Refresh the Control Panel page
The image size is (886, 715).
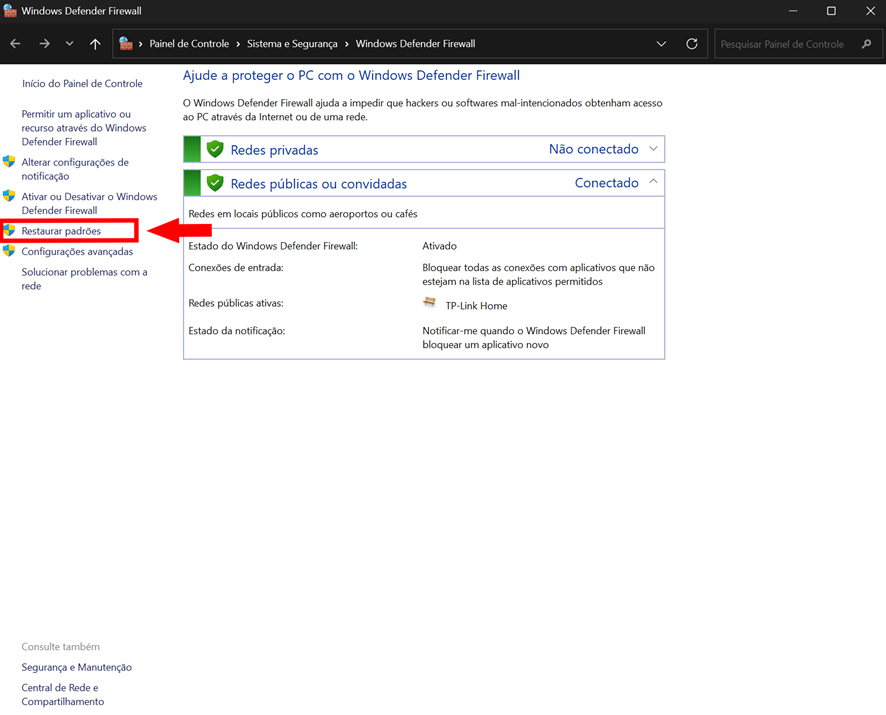[692, 44]
